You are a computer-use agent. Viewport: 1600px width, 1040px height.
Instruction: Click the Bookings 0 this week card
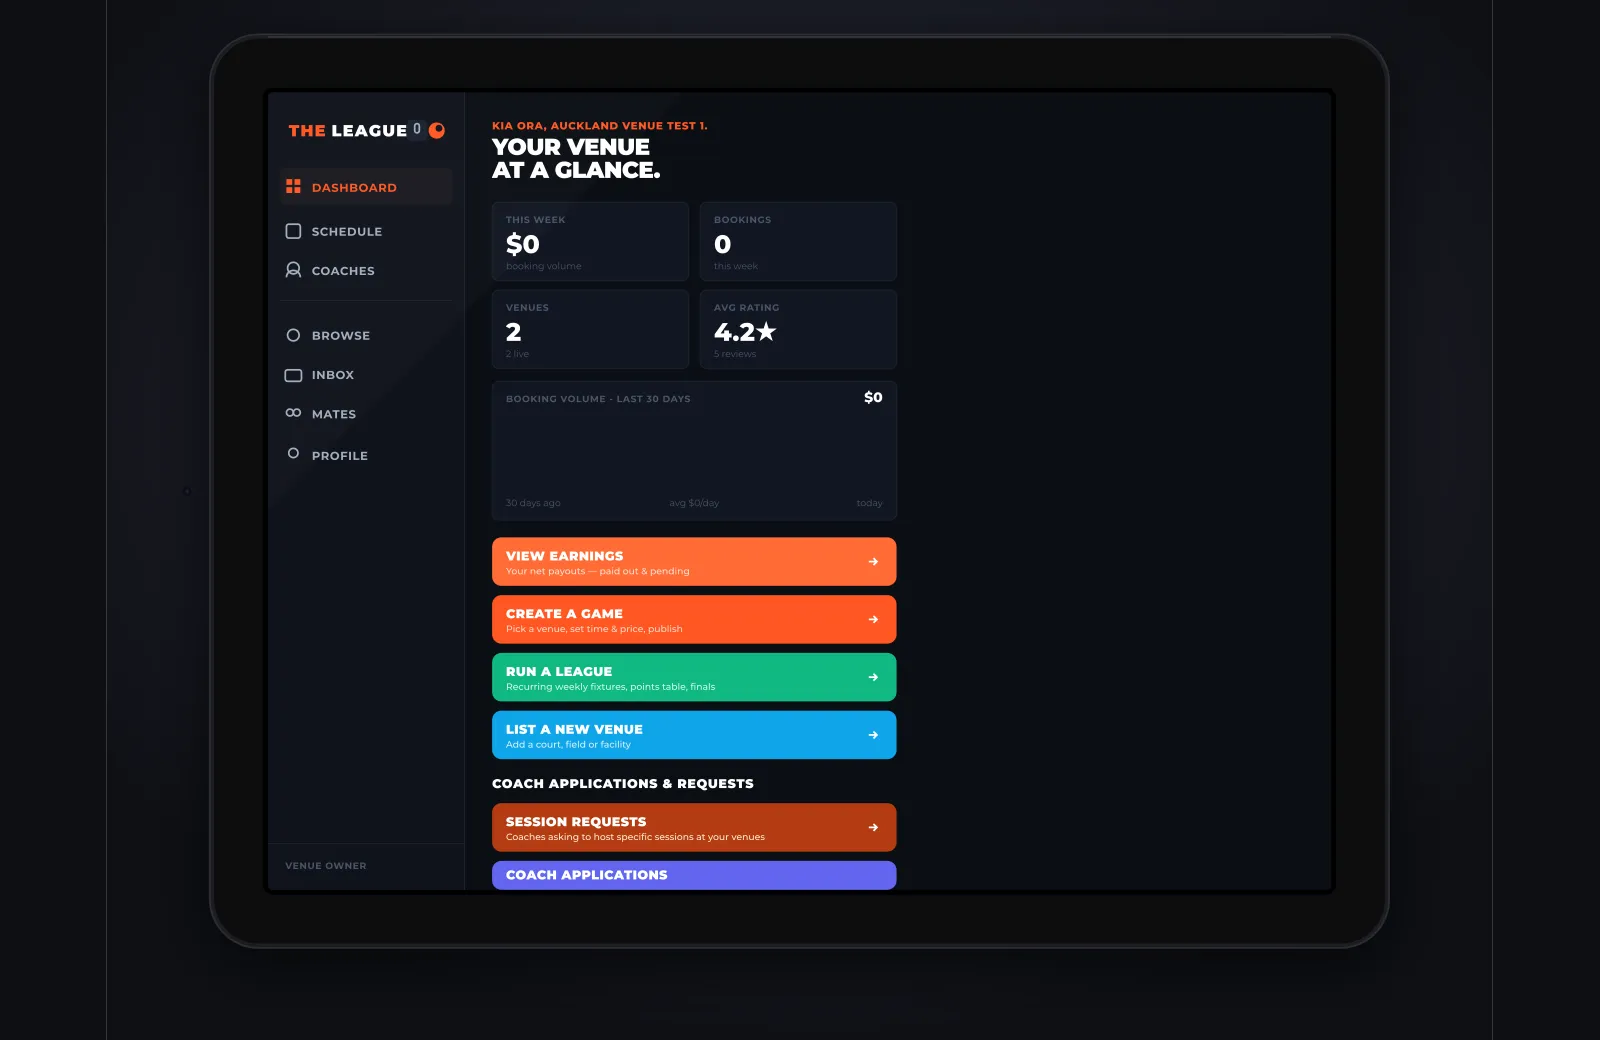coord(798,242)
